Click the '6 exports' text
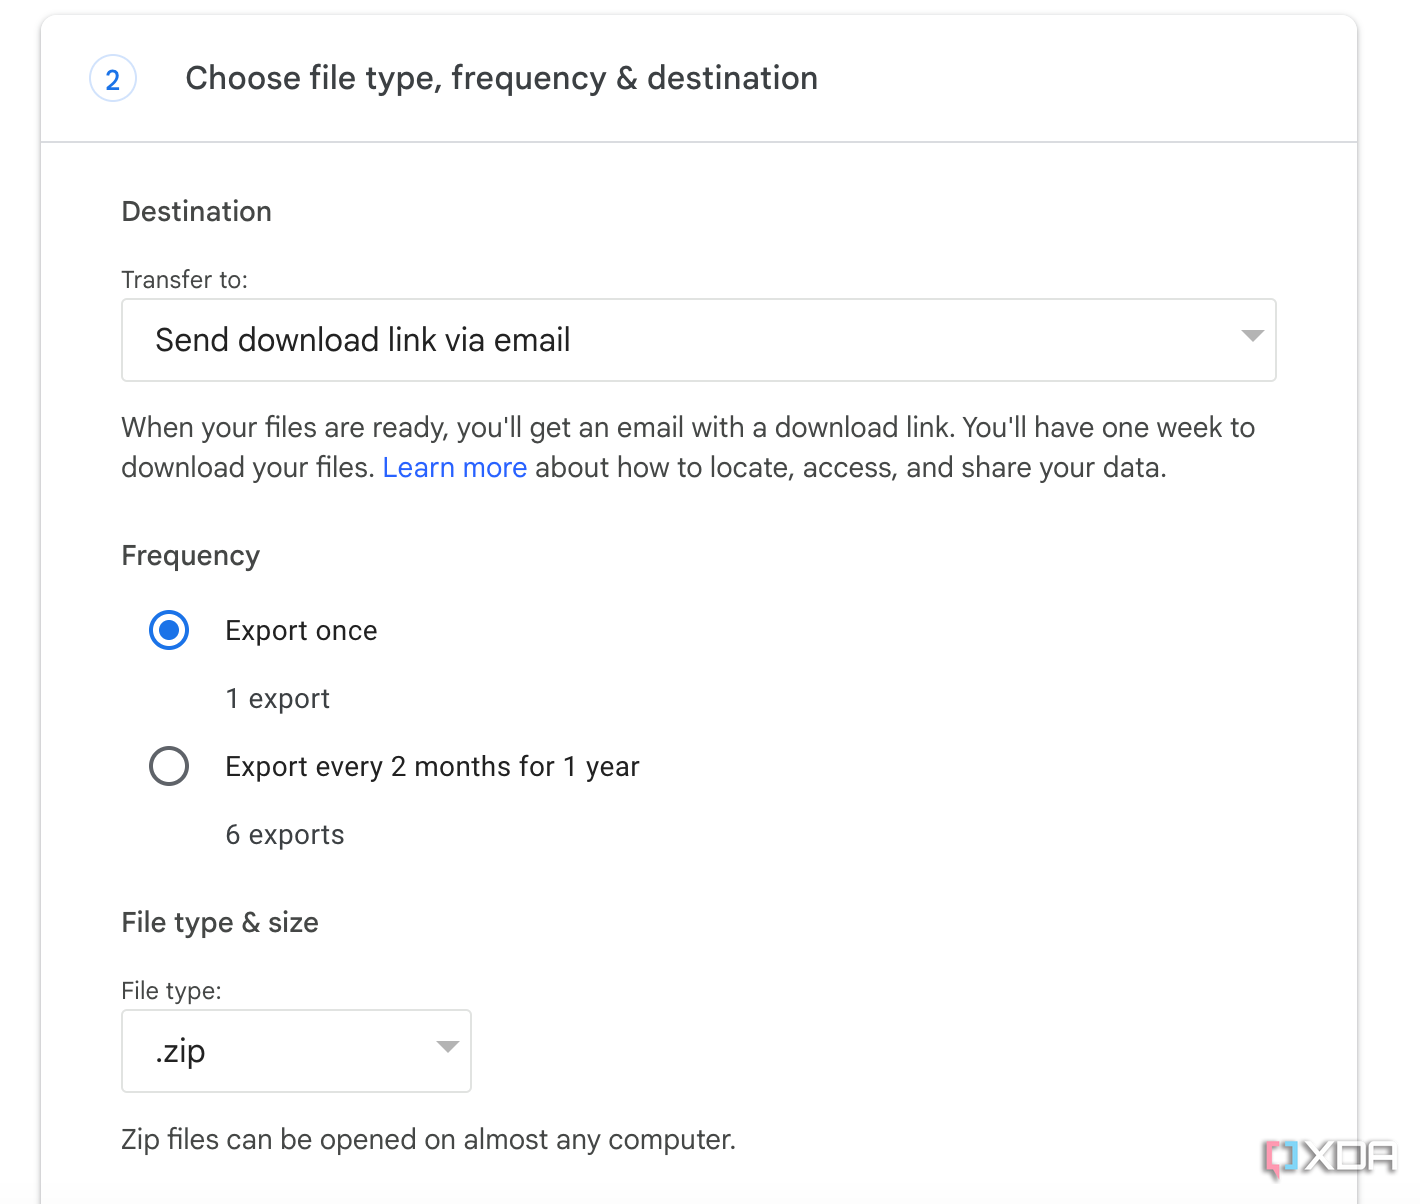The height and width of the screenshot is (1204, 1420). coord(285,835)
